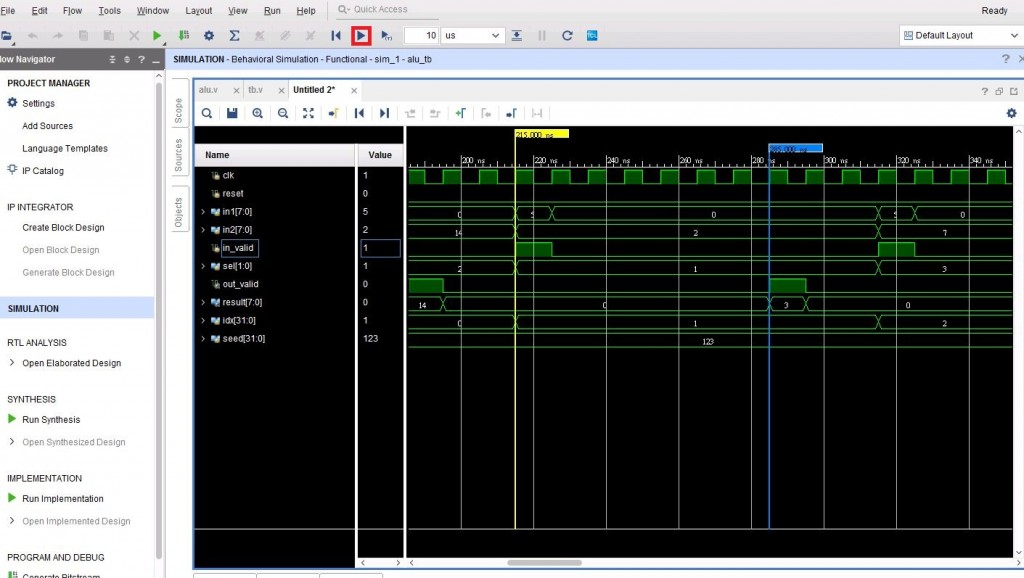1024x578 pixels.
Task: Run simulation for specified time icon
Action: click(387, 35)
